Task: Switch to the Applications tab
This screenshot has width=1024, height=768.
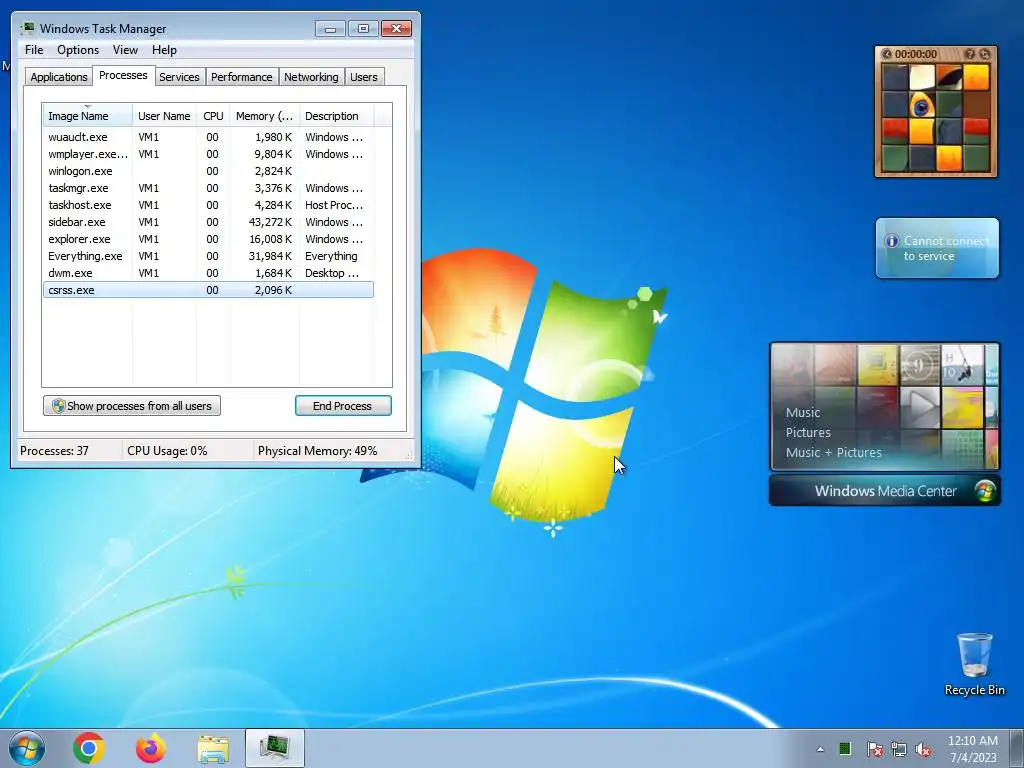Action: click(x=59, y=77)
